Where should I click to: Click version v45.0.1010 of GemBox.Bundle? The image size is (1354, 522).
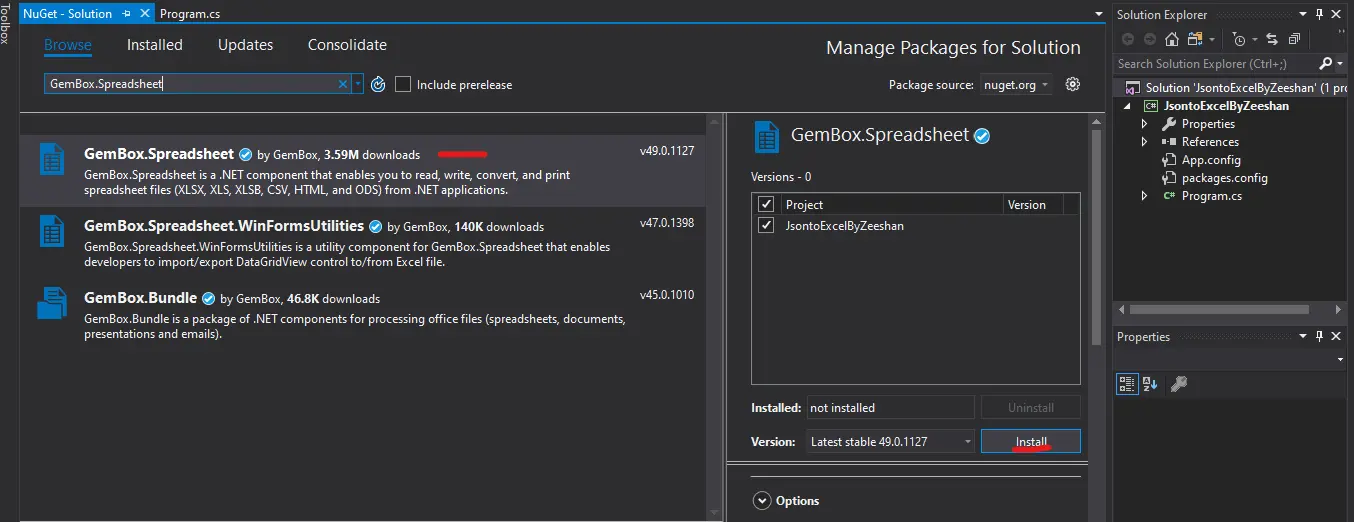667,295
